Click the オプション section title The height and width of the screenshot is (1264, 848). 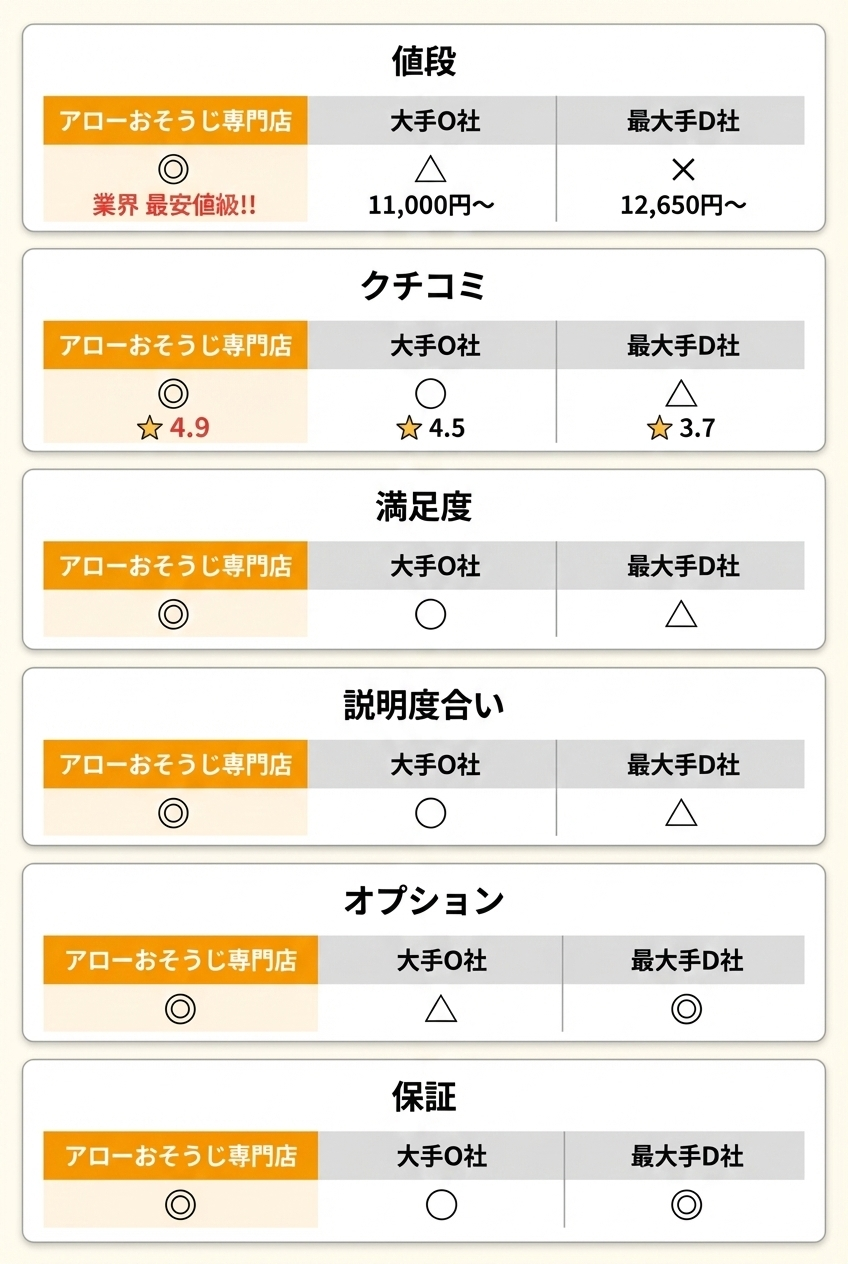click(424, 901)
